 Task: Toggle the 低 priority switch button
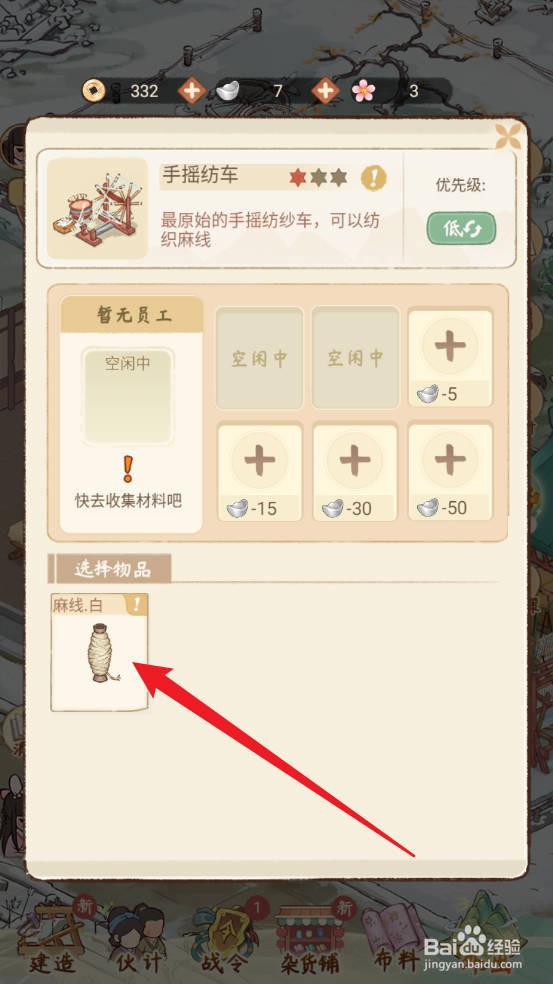tap(461, 228)
